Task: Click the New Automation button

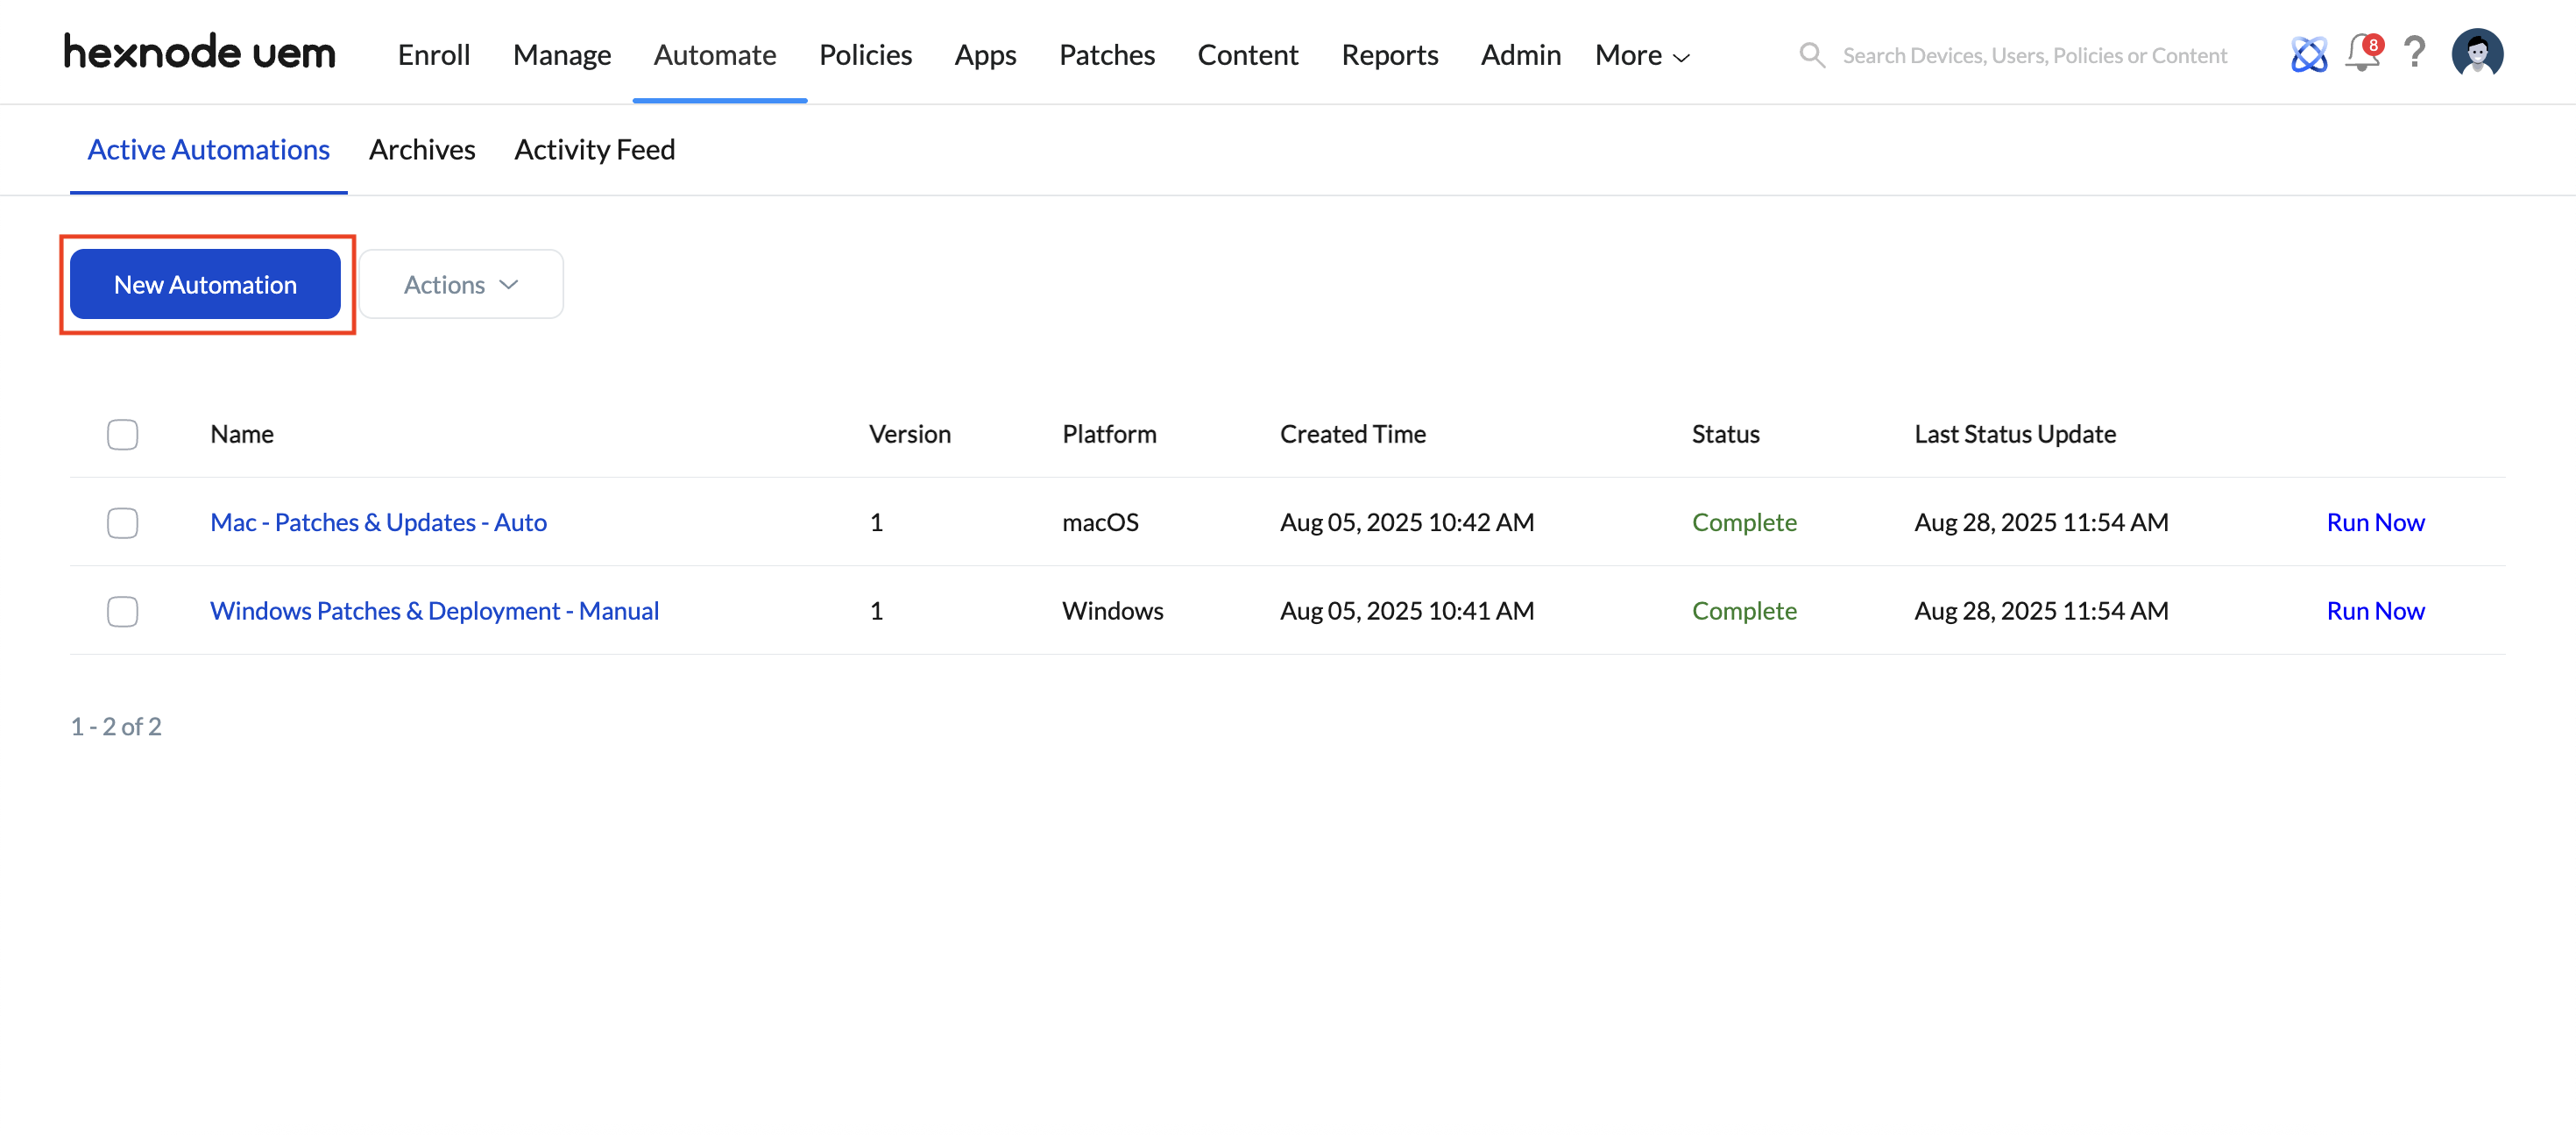Action: click(205, 285)
